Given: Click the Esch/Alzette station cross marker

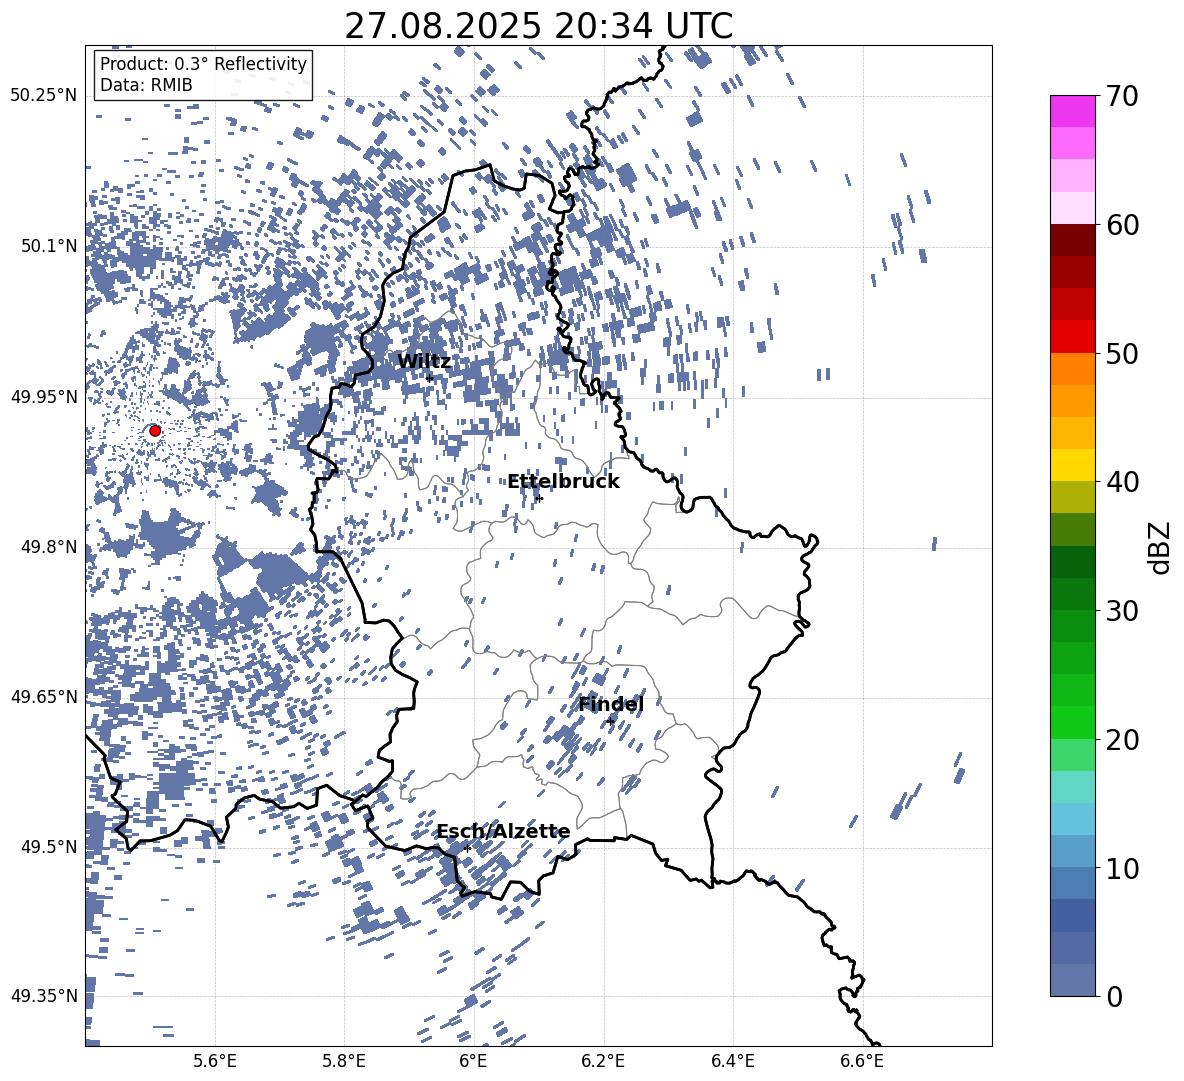Looking at the screenshot, I should coord(467,848).
